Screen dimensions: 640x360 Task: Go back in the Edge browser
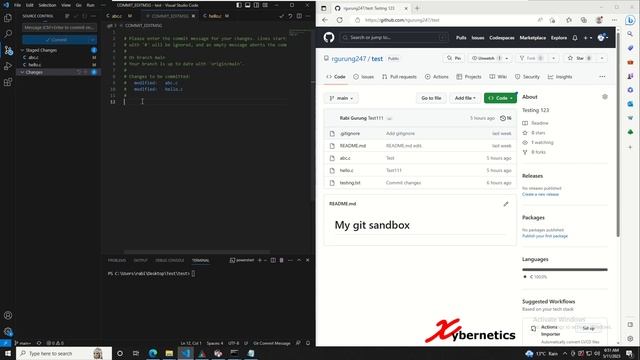point(325,20)
